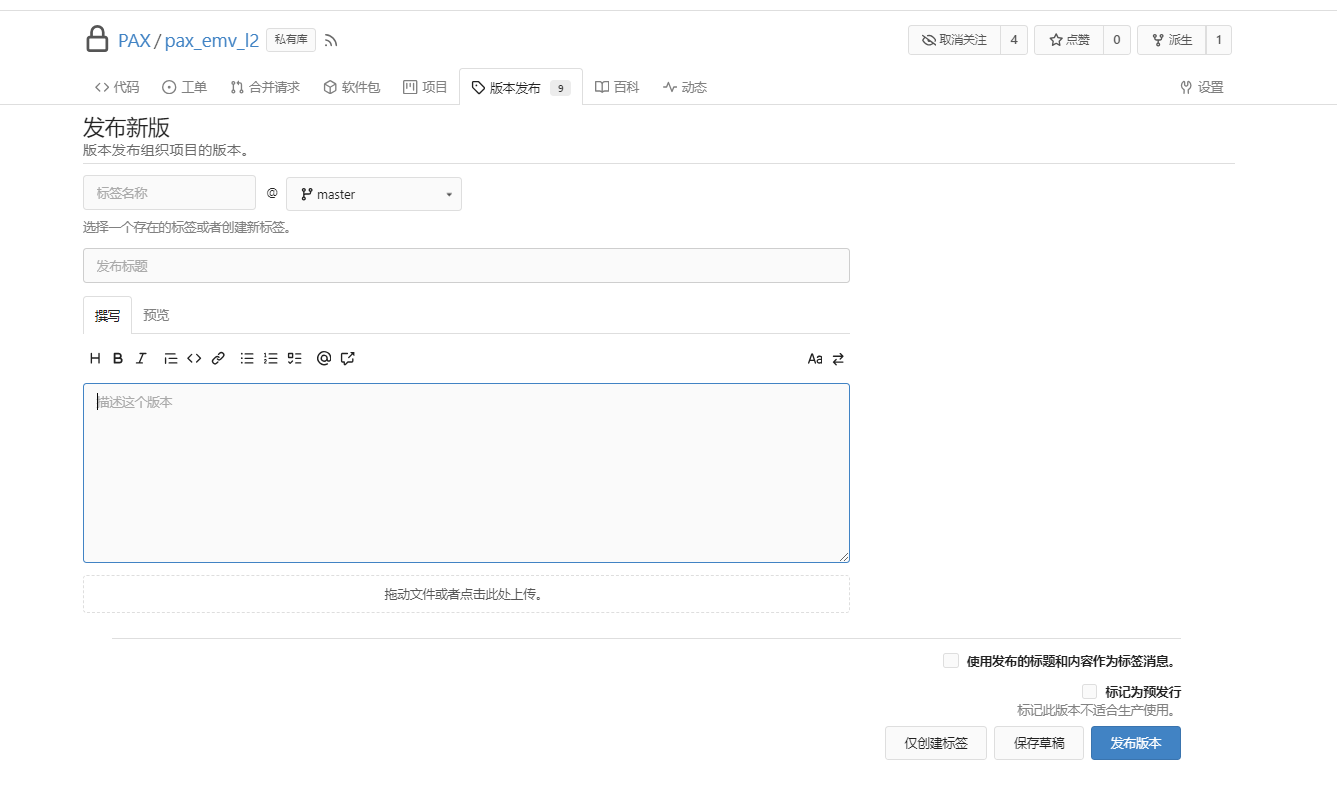This screenshot has height=787, width=1337.
Task: Add an unordered bullet list
Action: pyautogui.click(x=247, y=358)
